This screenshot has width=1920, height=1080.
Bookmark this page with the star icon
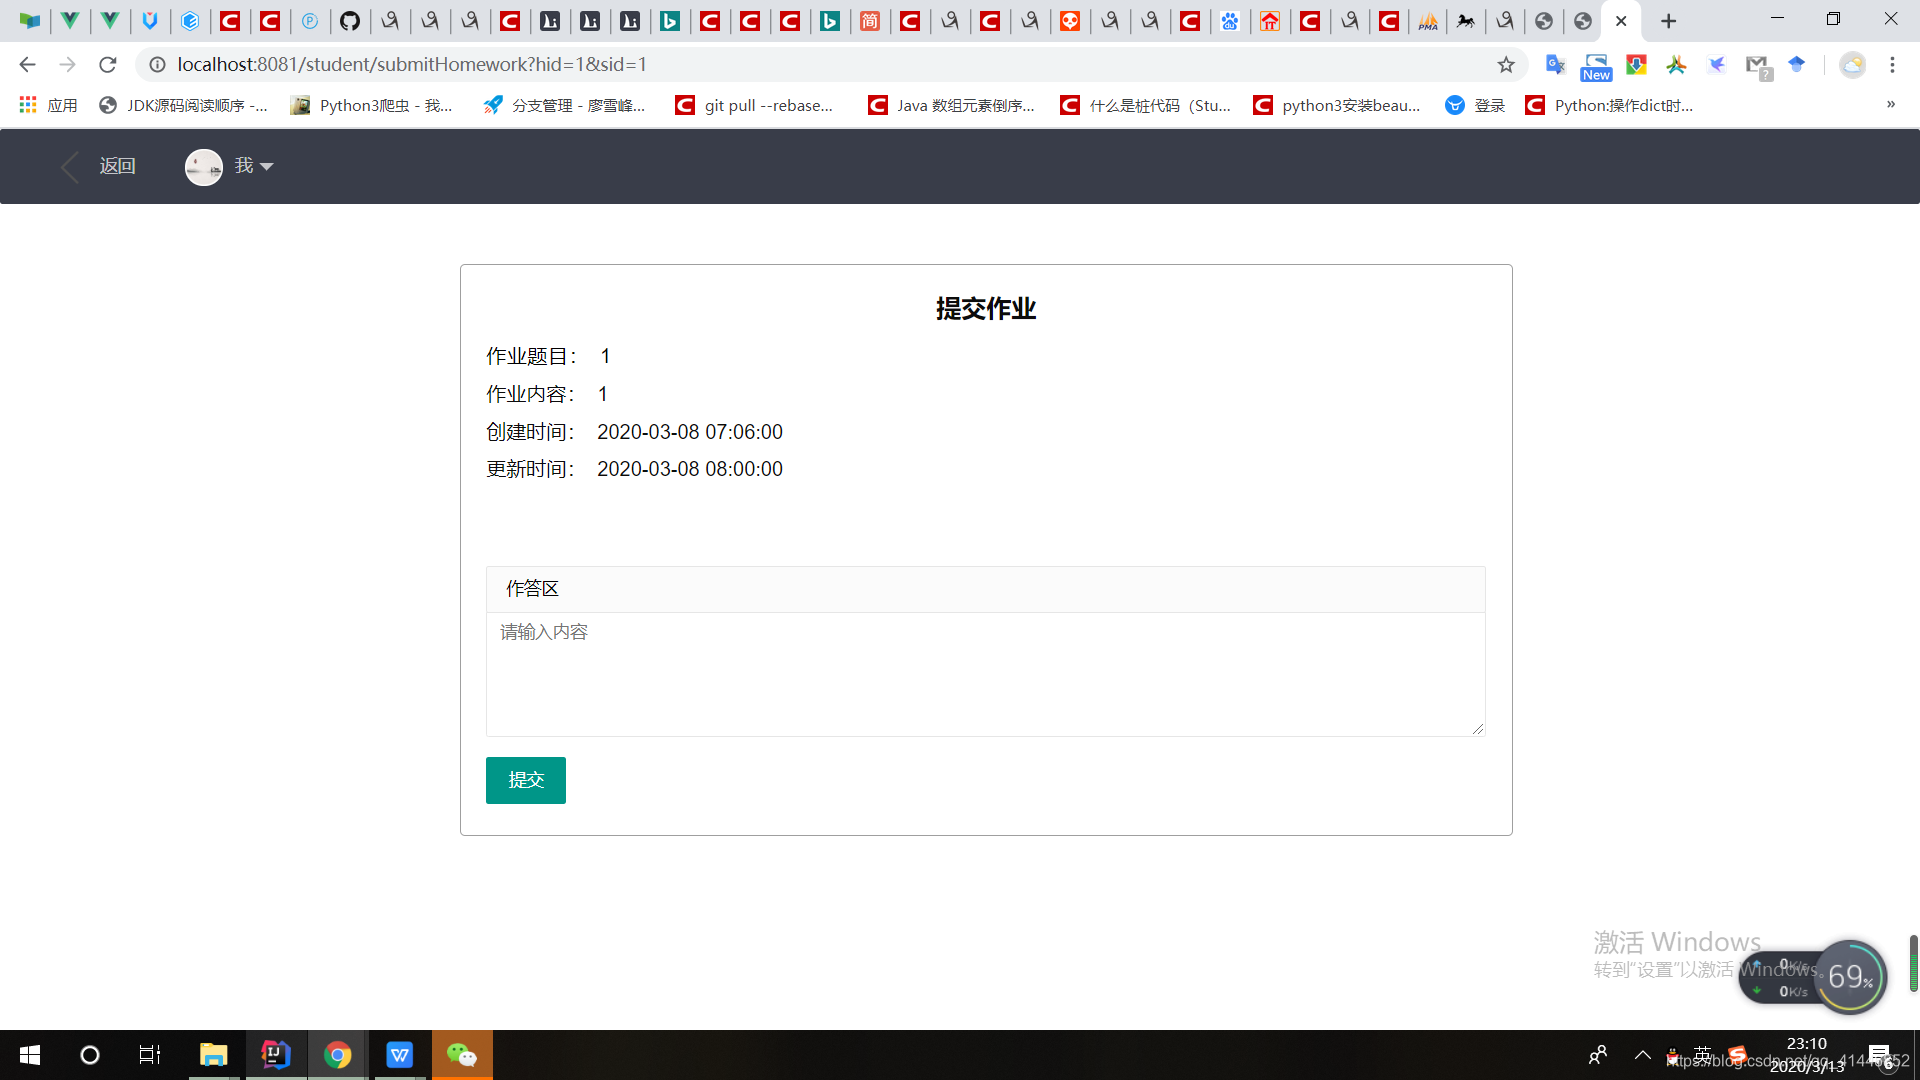[1506, 64]
